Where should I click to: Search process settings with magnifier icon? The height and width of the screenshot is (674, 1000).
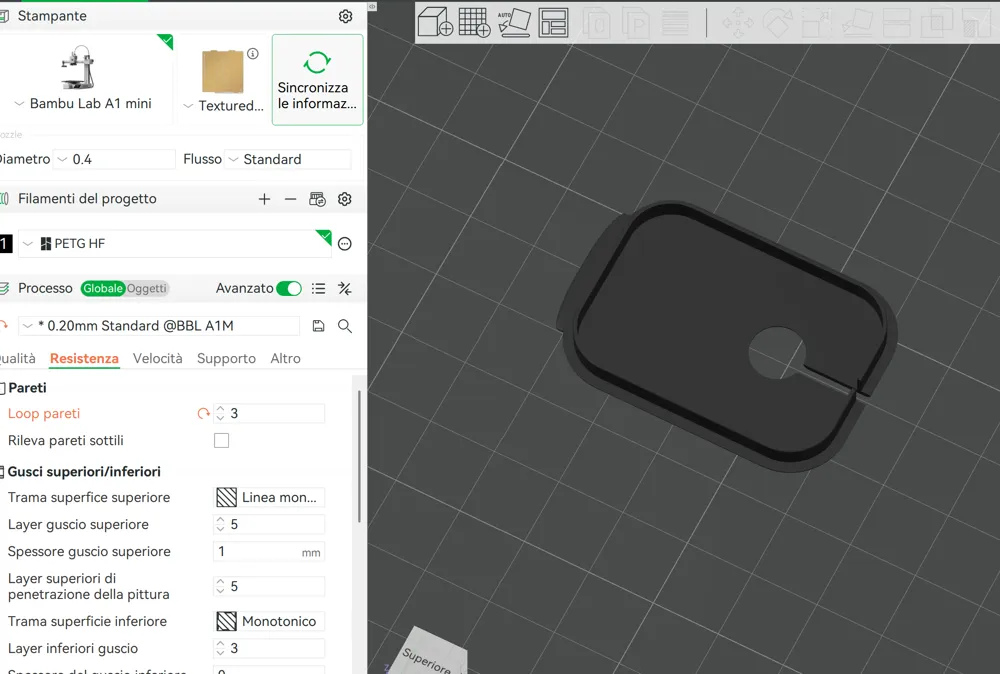point(344,326)
